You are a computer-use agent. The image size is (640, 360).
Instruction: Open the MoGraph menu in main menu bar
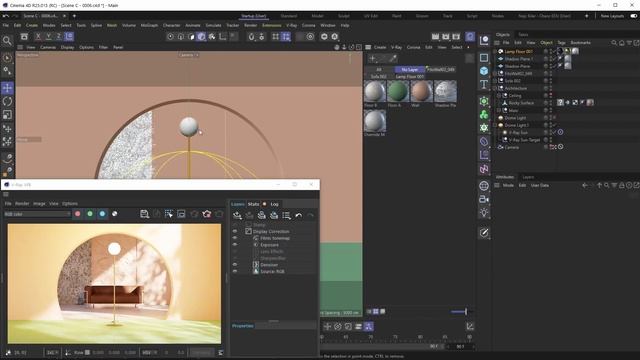149,25
